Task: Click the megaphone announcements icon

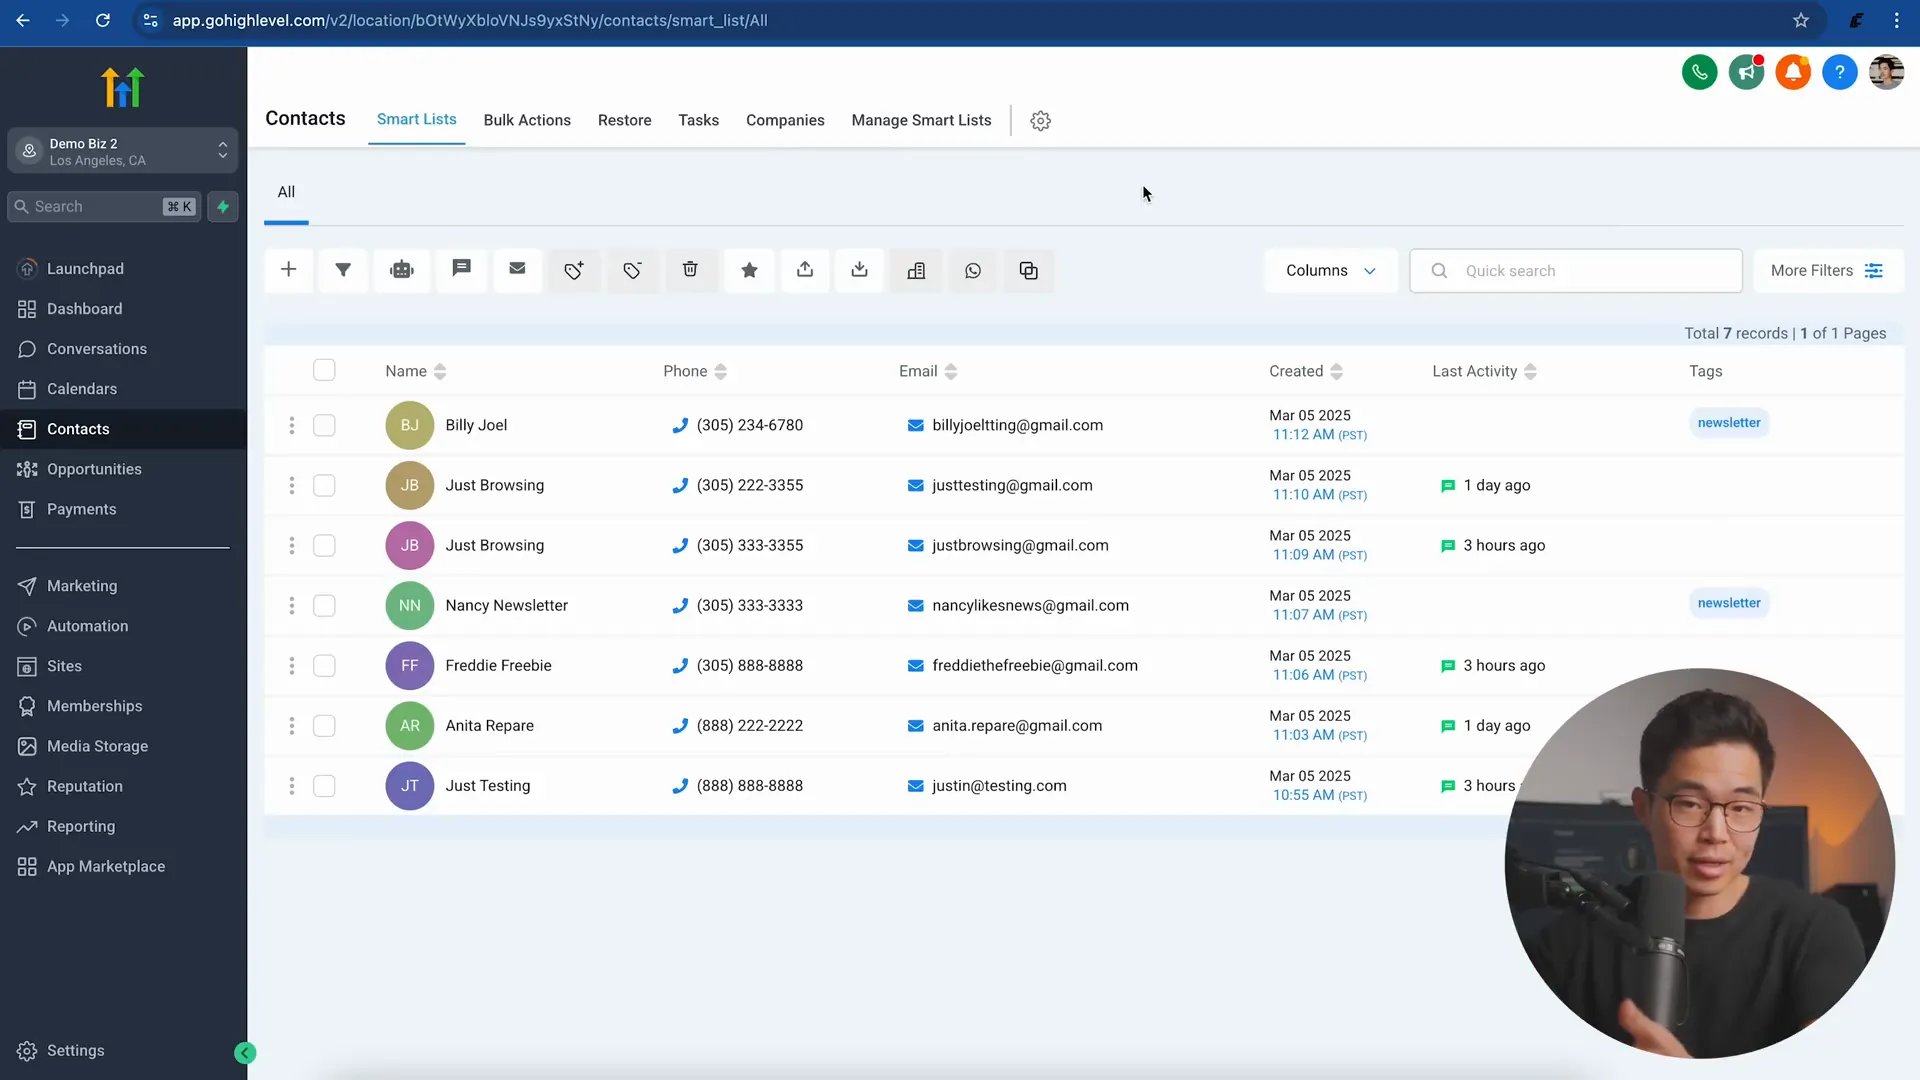Action: point(1746,72)
